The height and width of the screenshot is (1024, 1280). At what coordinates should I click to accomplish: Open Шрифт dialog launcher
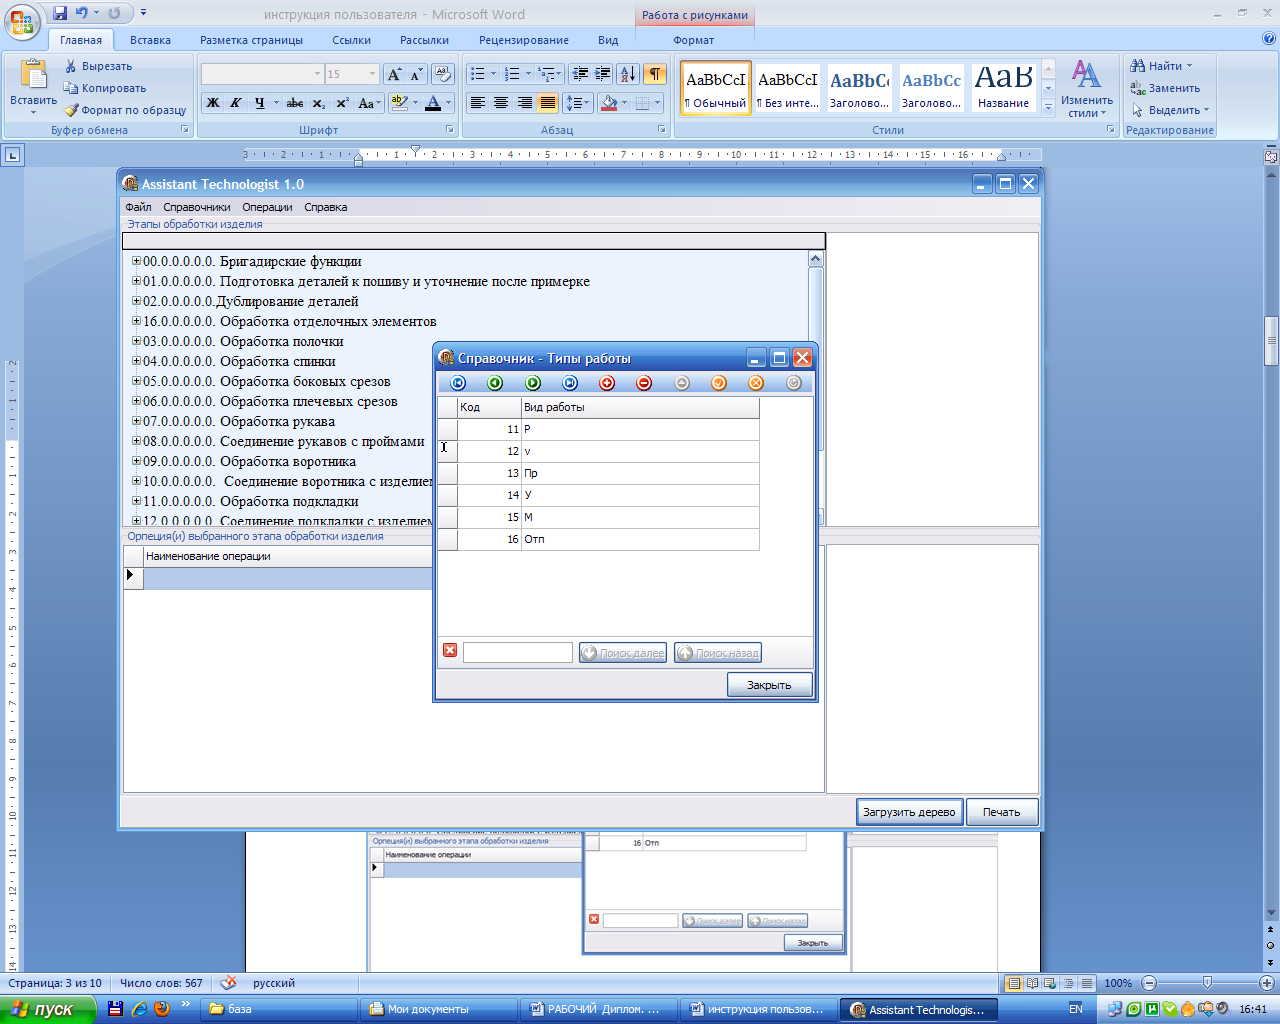click(x=450, y=130)
